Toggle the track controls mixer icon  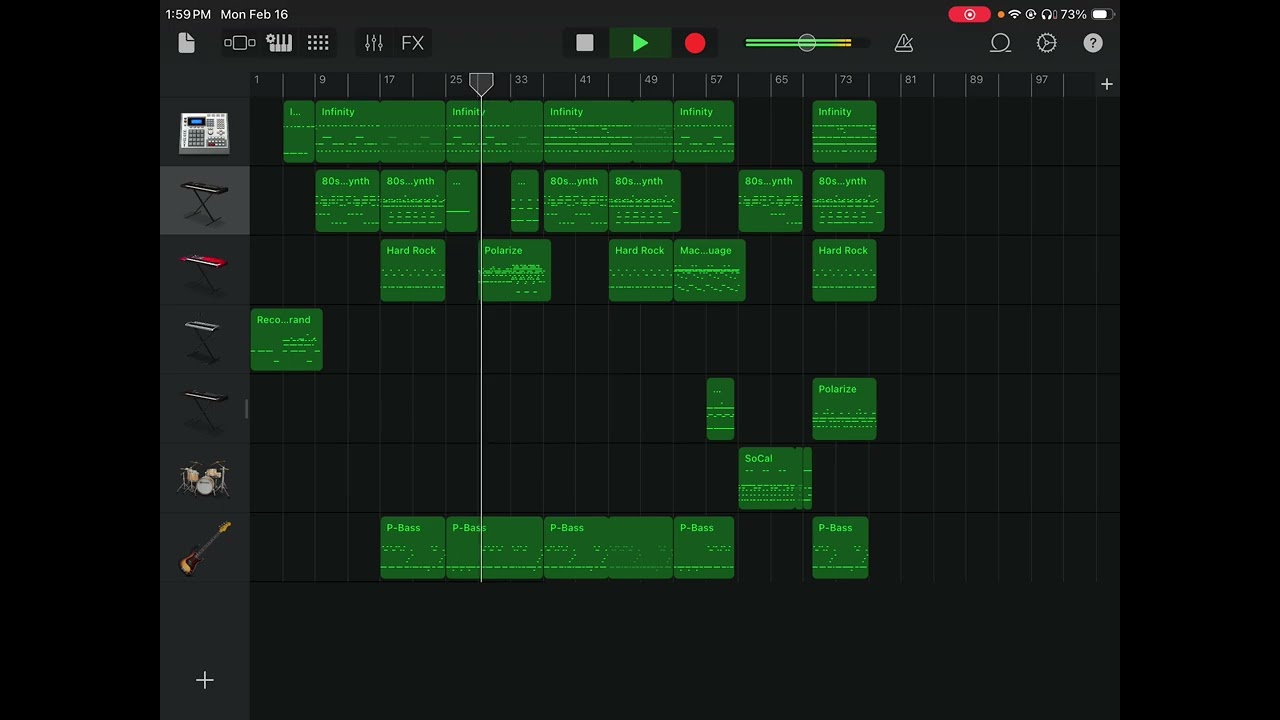click(374, 43)
